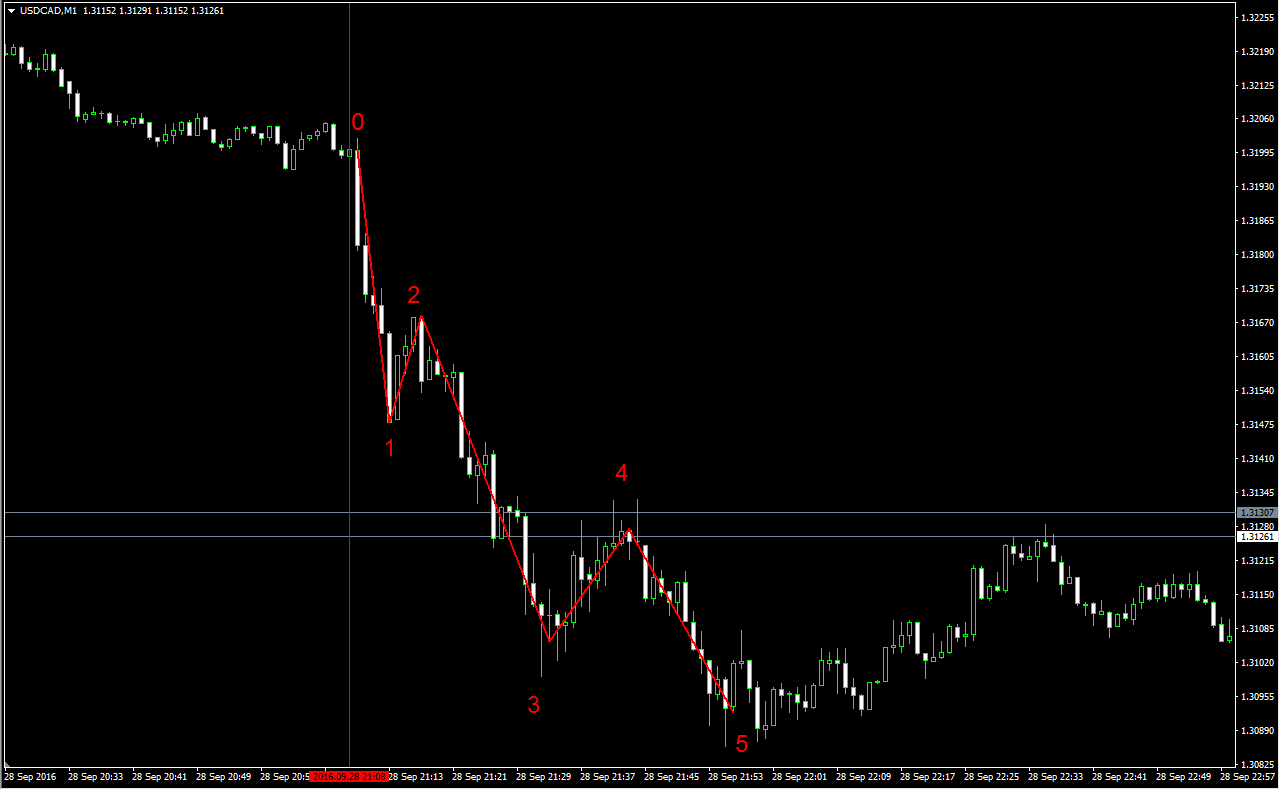Click price axis label 1.31670
1280x789 pixels.
pyautogui.click(x=1256, y=323)
